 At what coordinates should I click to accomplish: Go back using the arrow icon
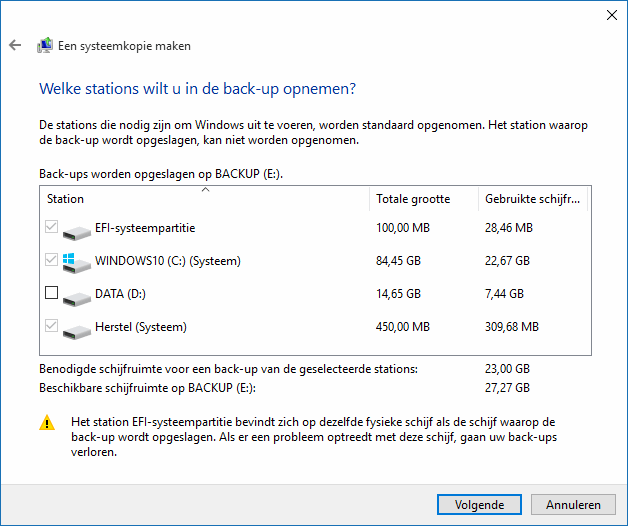pos(15,45)
